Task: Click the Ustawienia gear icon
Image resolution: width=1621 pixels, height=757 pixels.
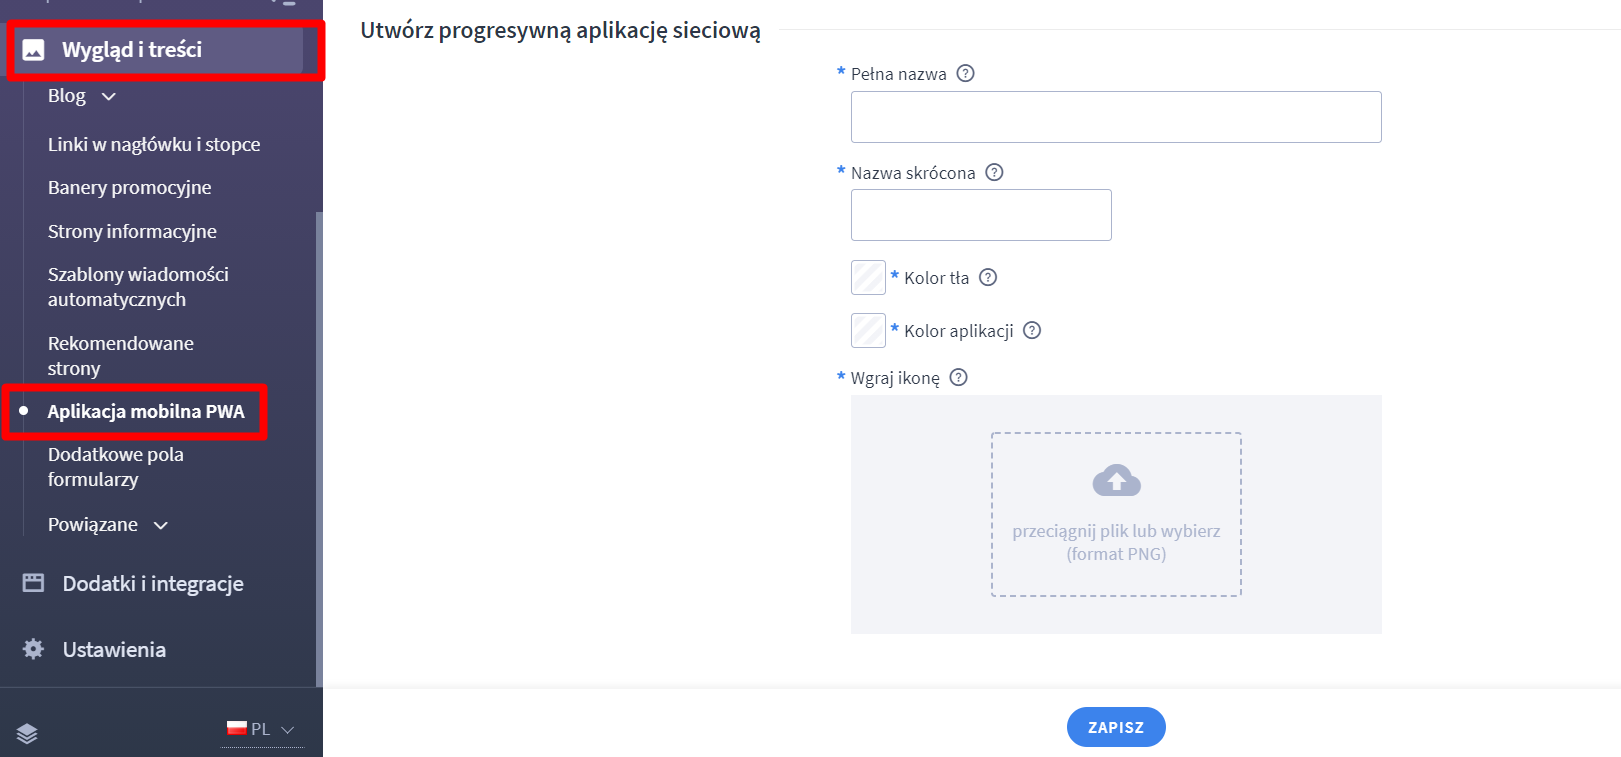Action: pyautogui.click(x=33, y=649)
